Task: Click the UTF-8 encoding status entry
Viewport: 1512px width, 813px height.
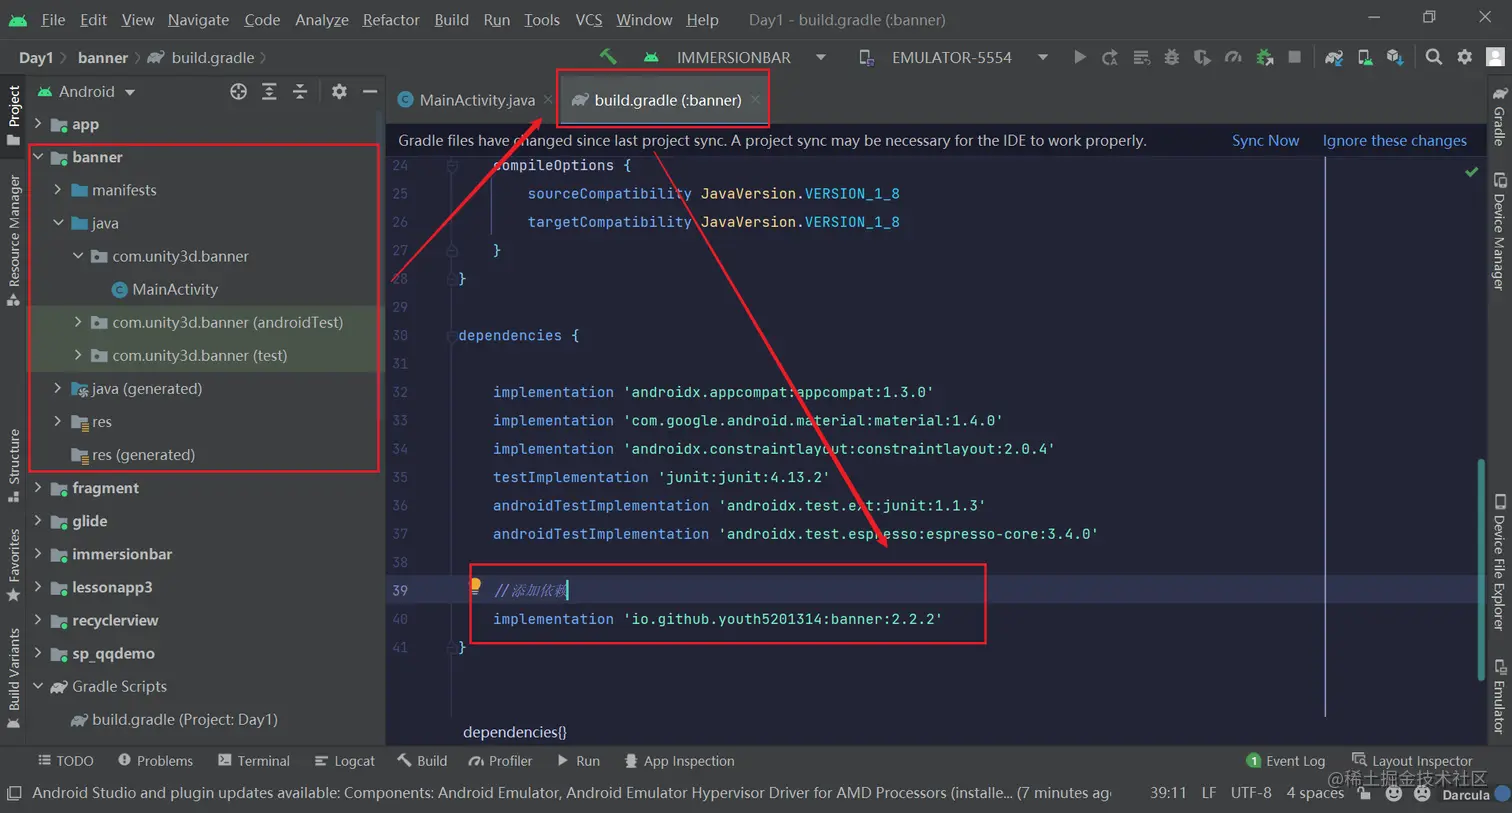Action: [x=1251, y=793]
